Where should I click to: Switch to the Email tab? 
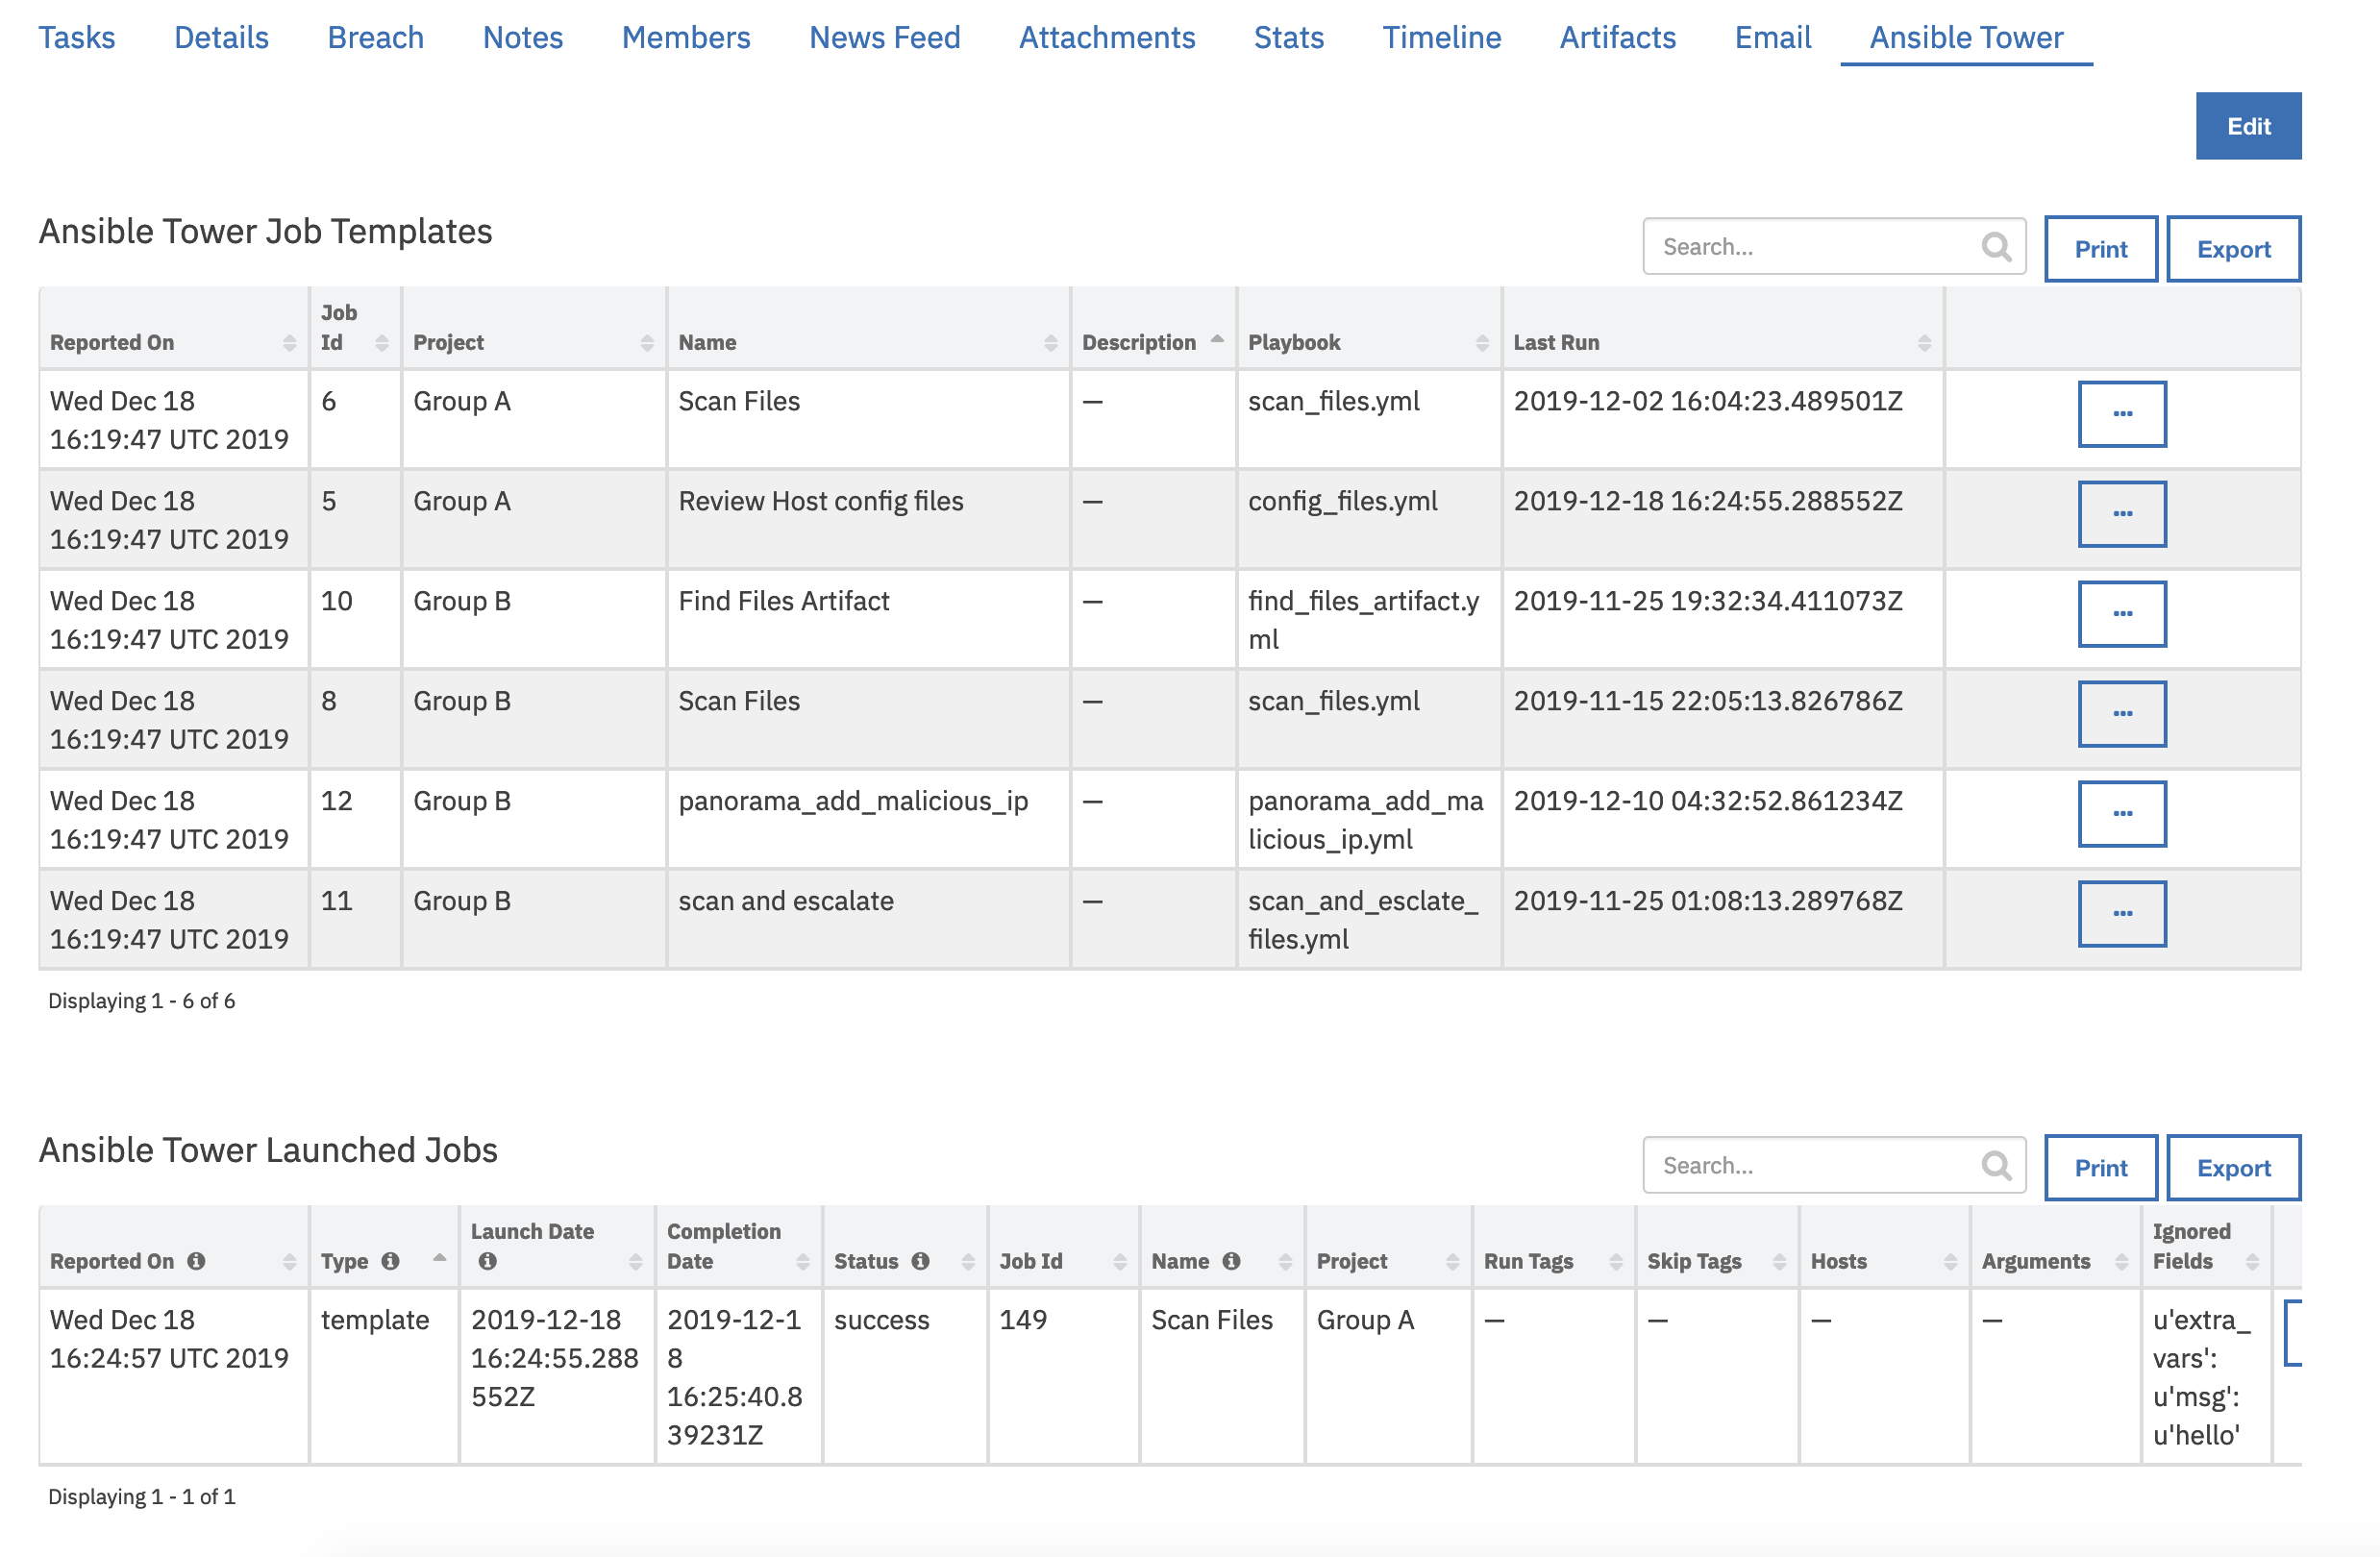(1773, 37)
